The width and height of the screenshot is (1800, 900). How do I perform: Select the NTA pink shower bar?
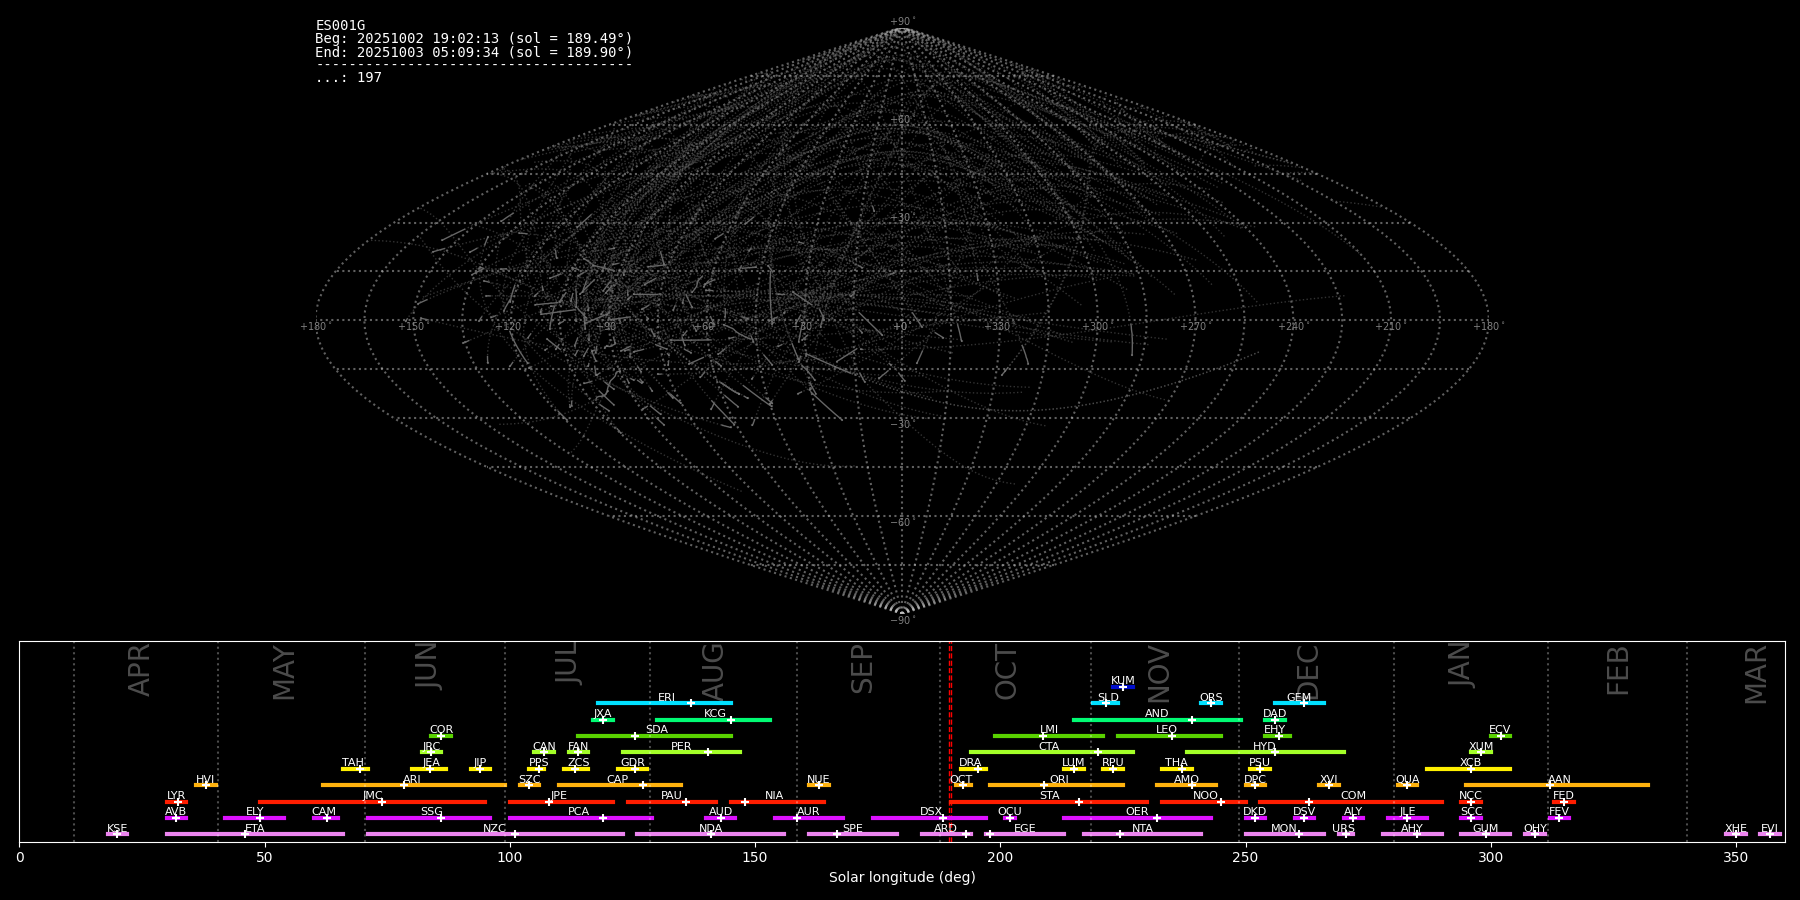(x=1142, y=834)
